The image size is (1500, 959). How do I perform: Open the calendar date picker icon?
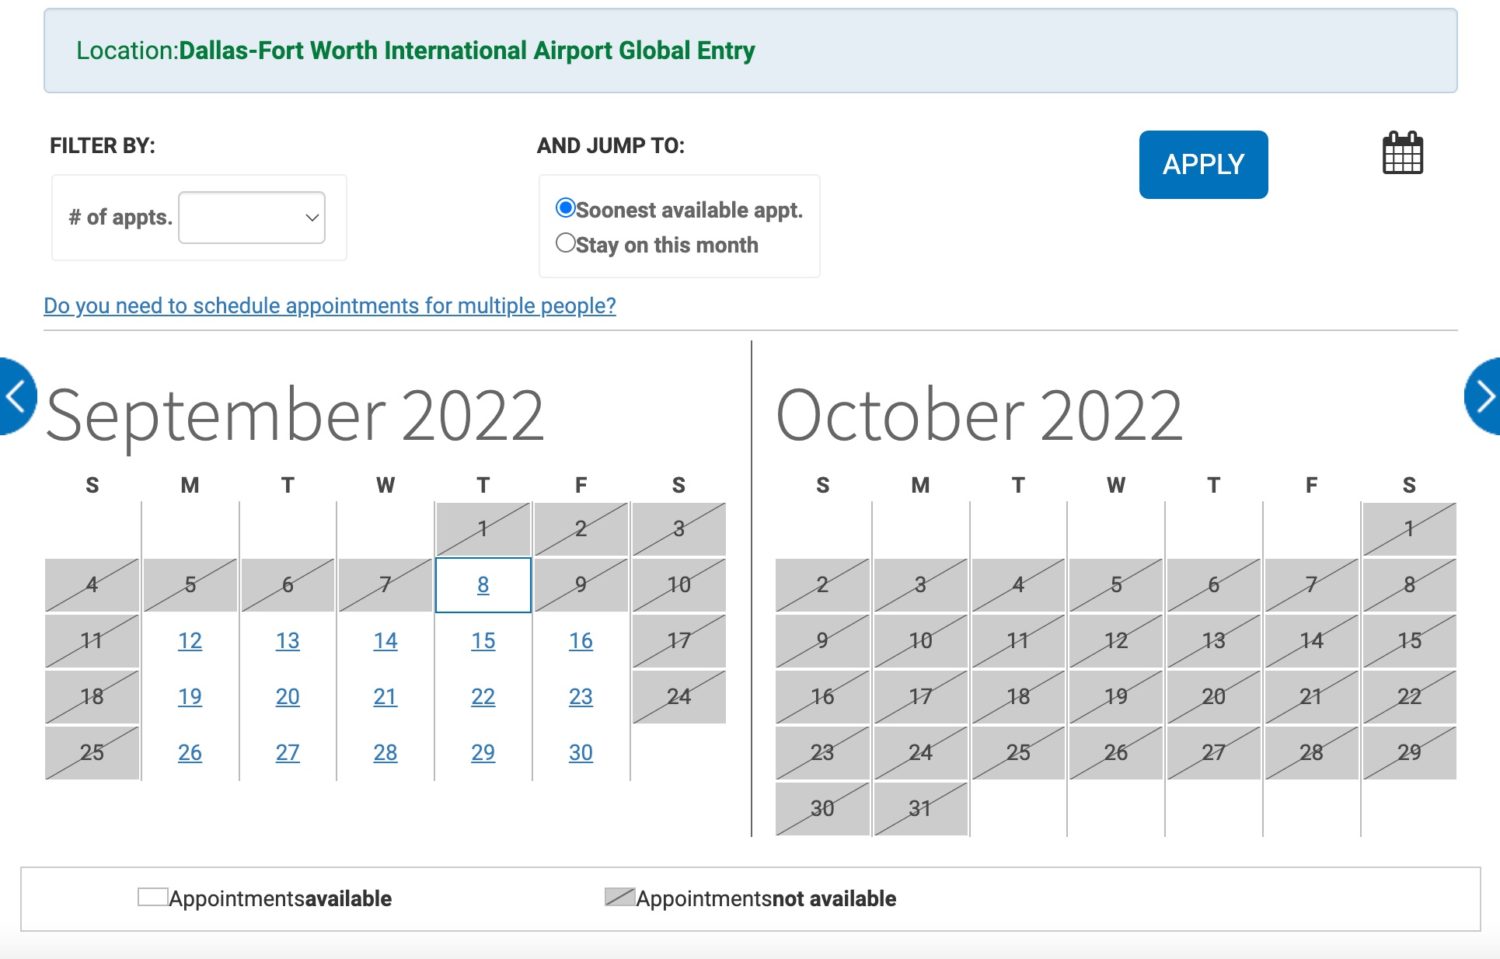(1402, 153)
